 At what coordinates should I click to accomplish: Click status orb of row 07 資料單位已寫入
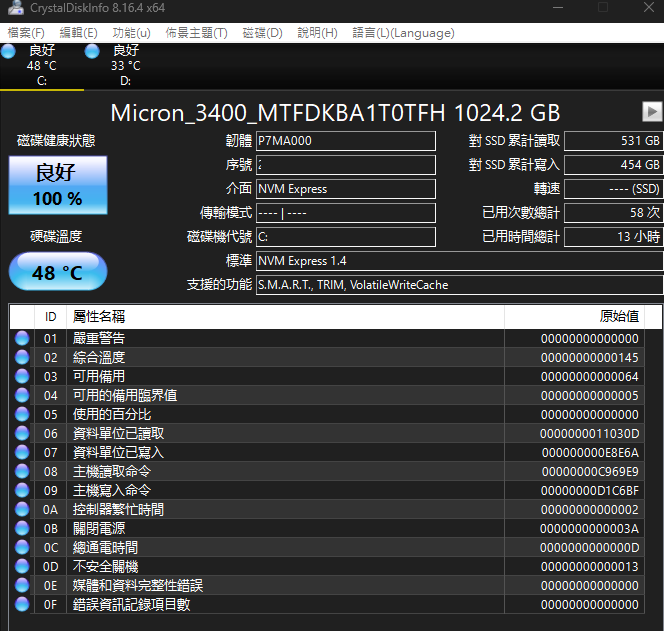point(22,452)
